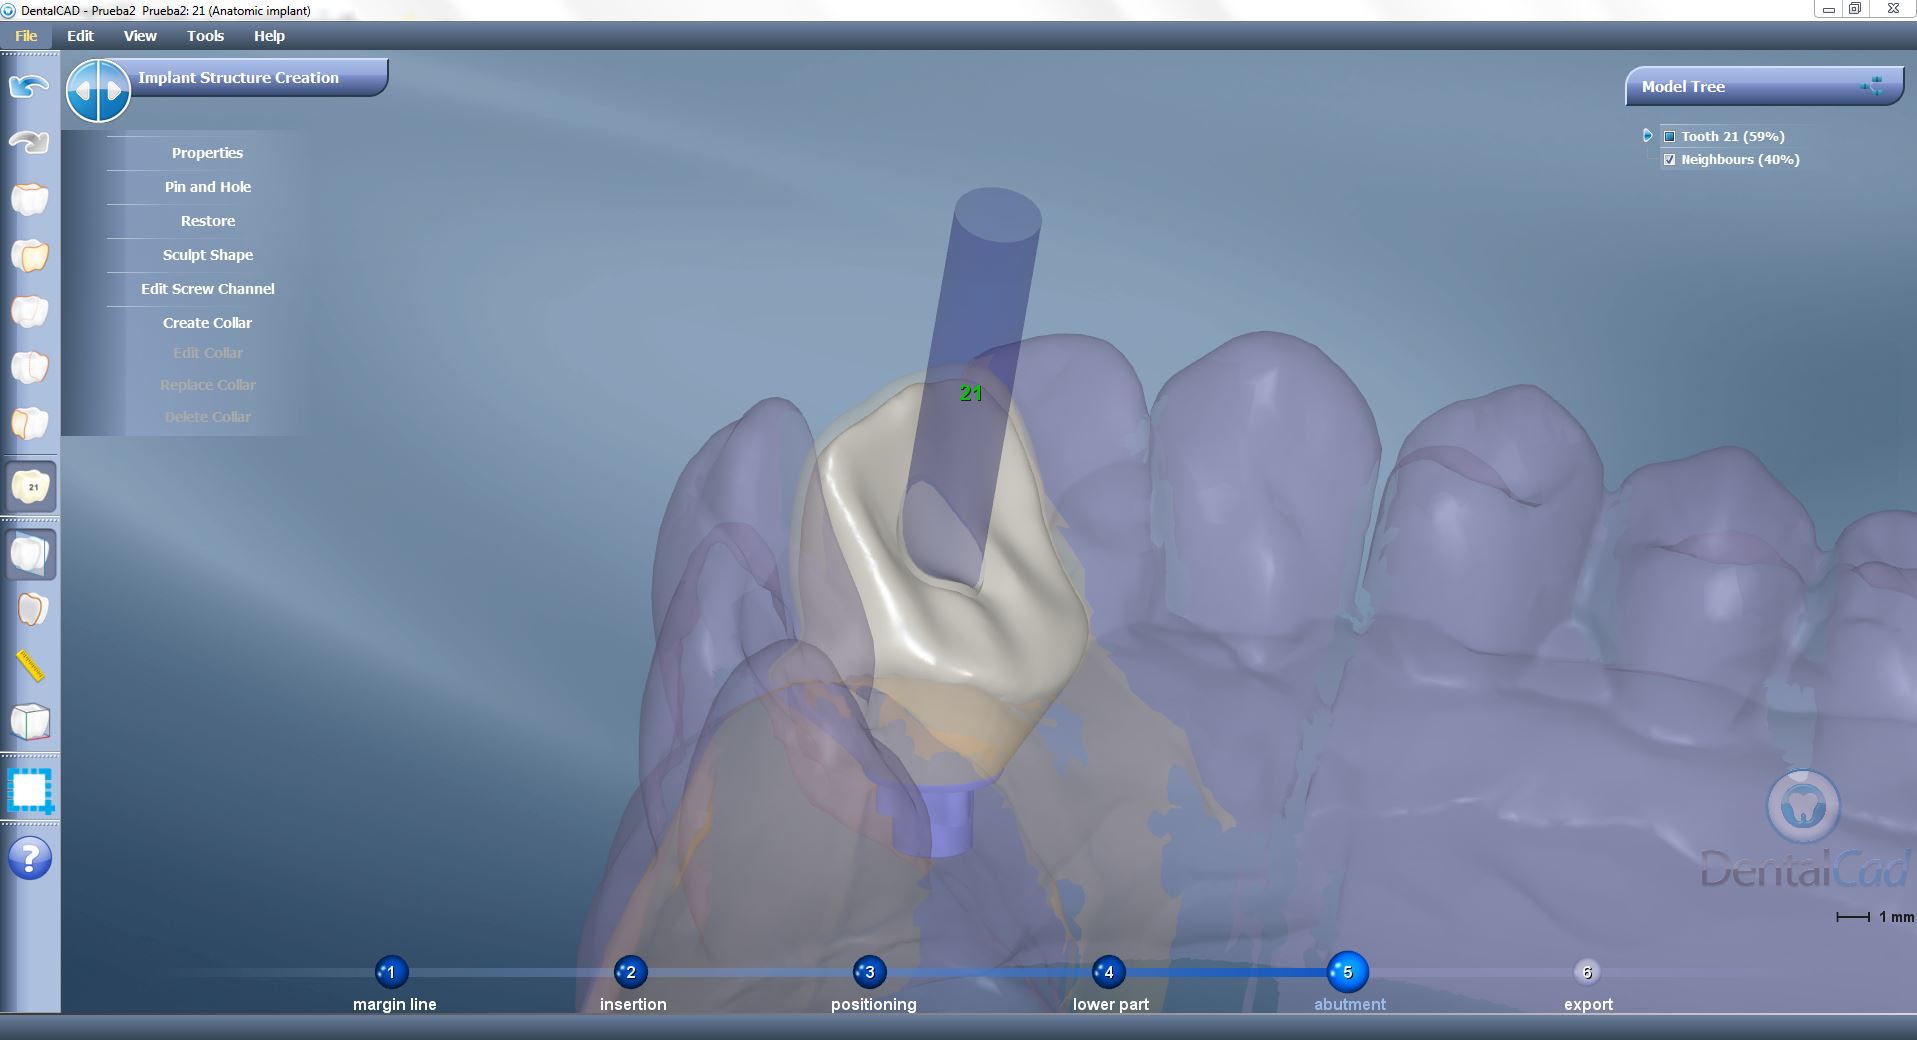Activate the 3D cube view tool

pyautogui.click(x=31, y=723)
